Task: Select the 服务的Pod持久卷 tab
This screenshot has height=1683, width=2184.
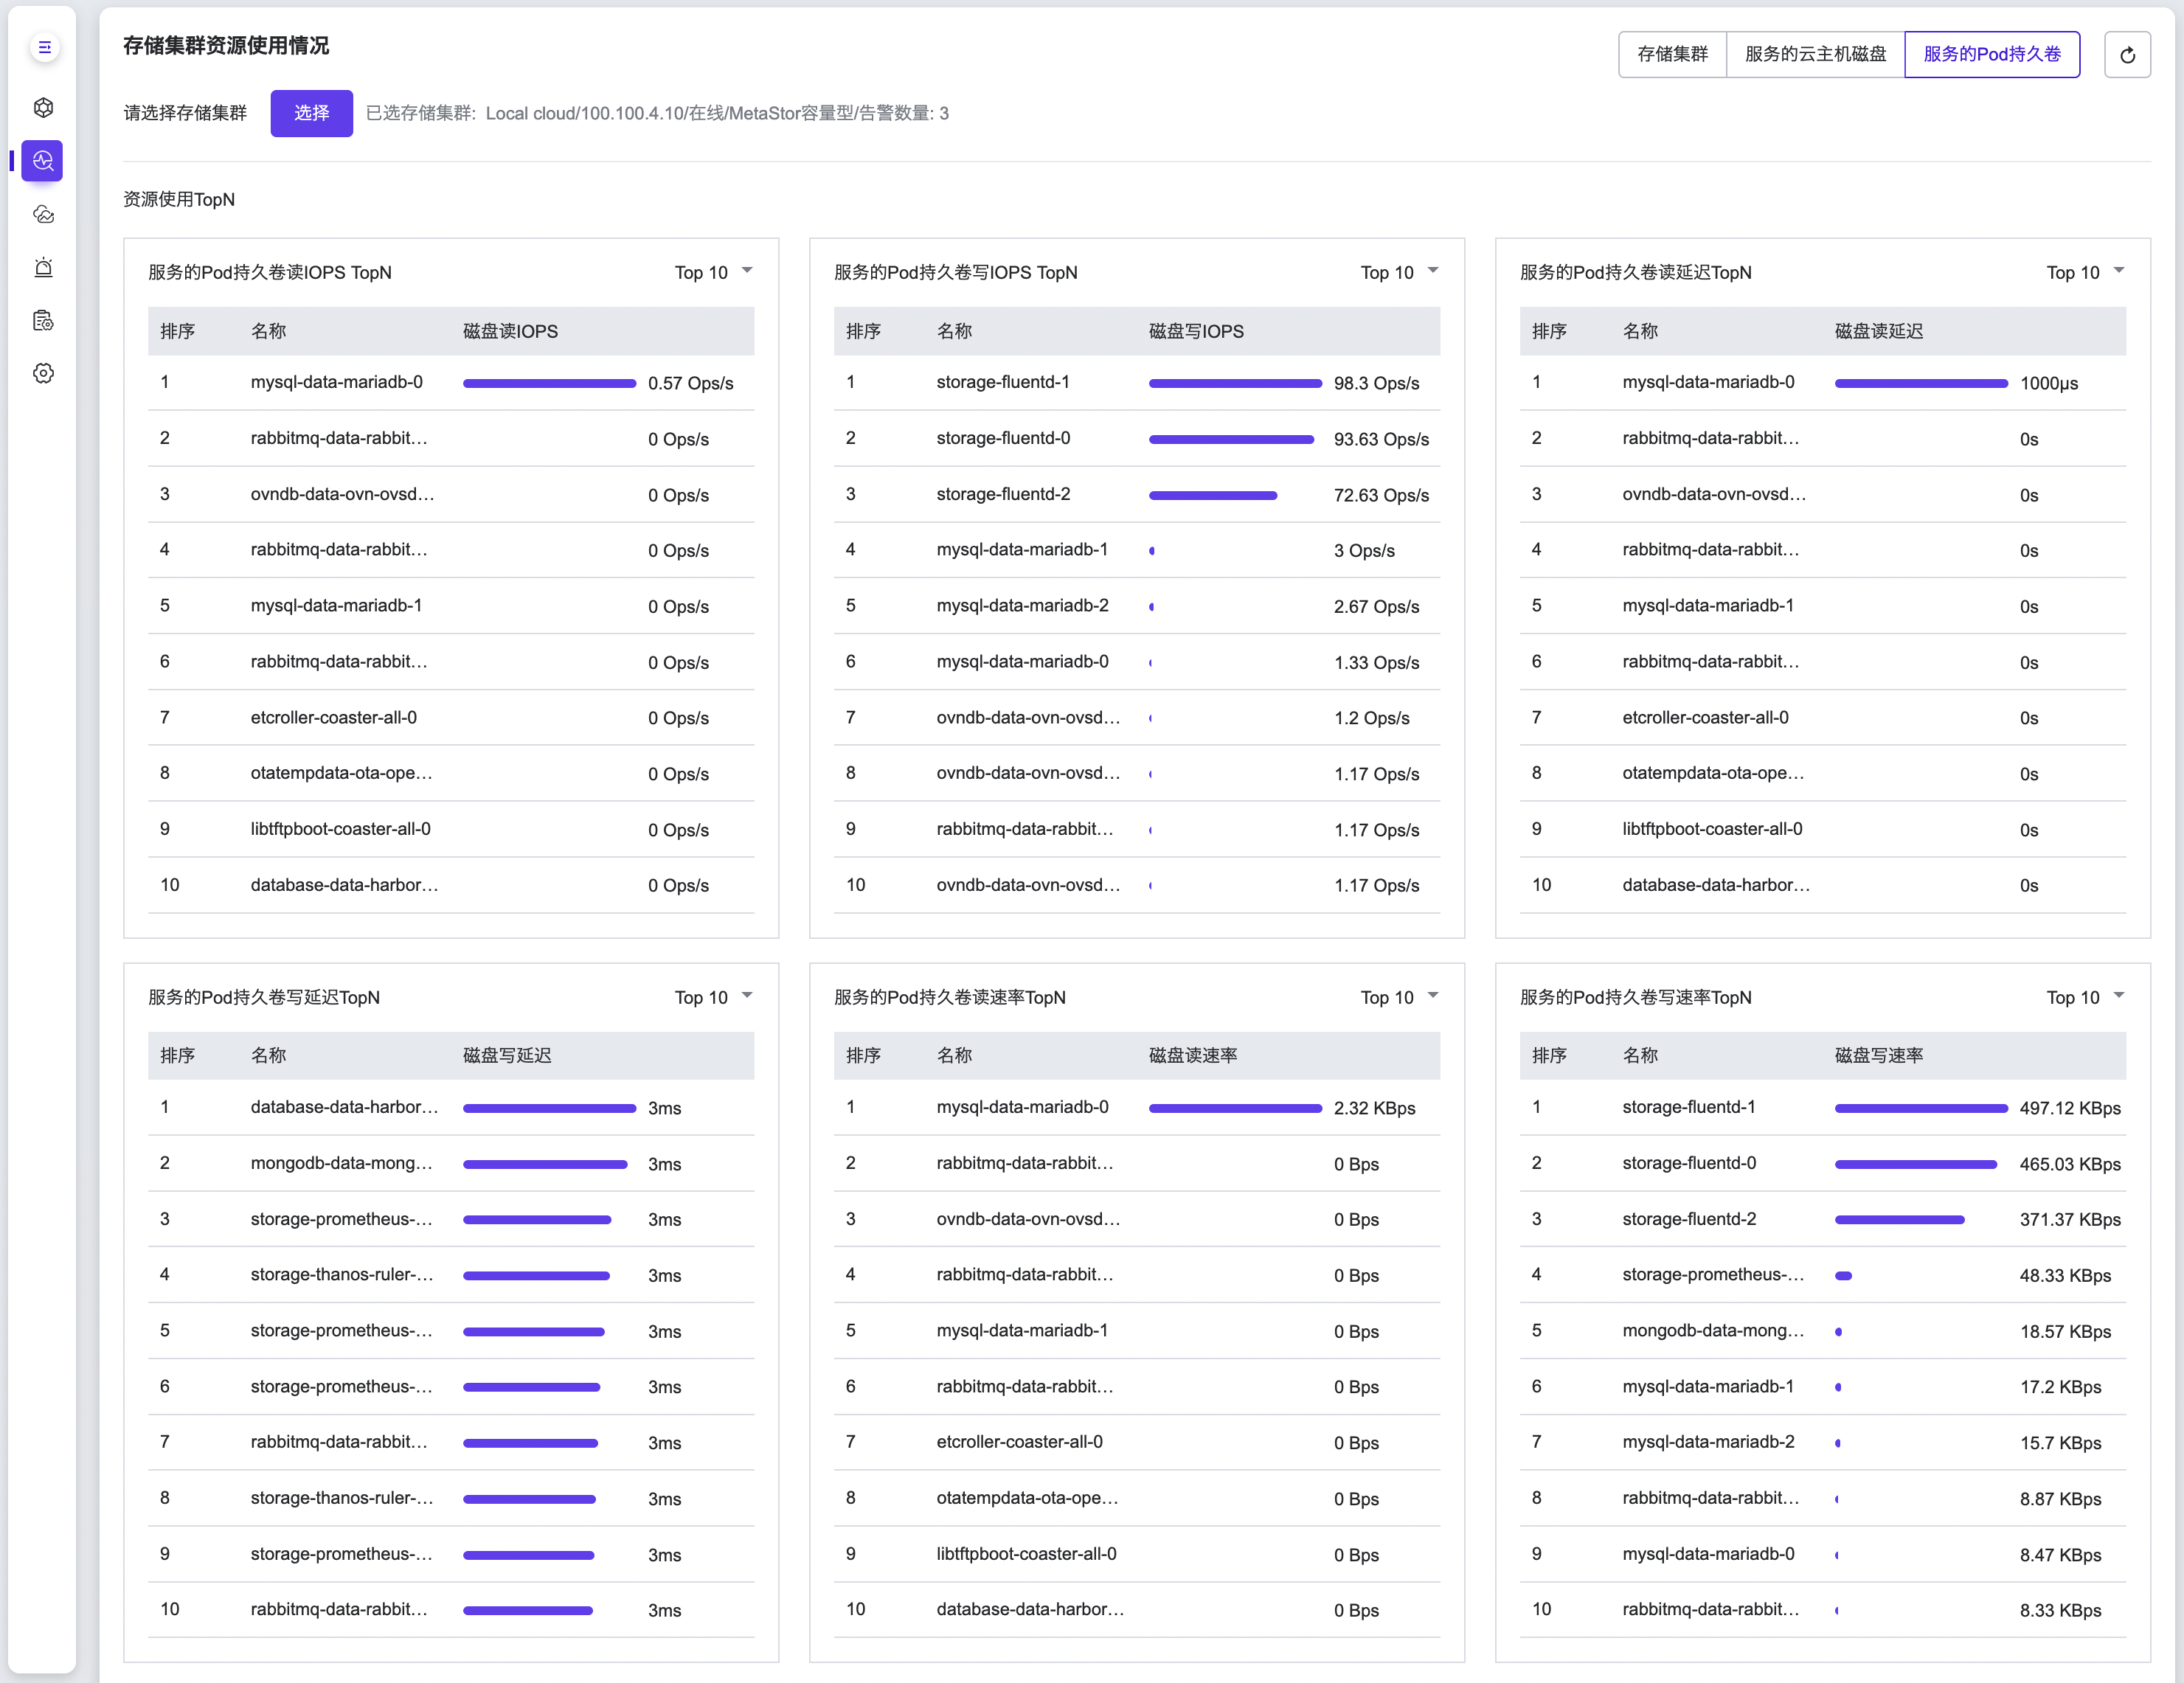Action: (1992, 54)
